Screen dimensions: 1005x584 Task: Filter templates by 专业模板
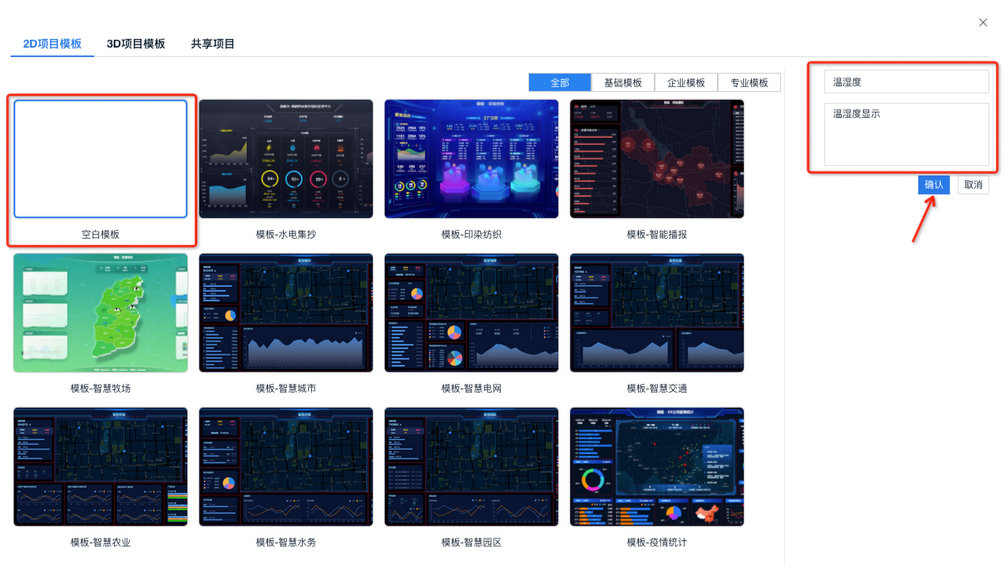[x=748, y=82]
